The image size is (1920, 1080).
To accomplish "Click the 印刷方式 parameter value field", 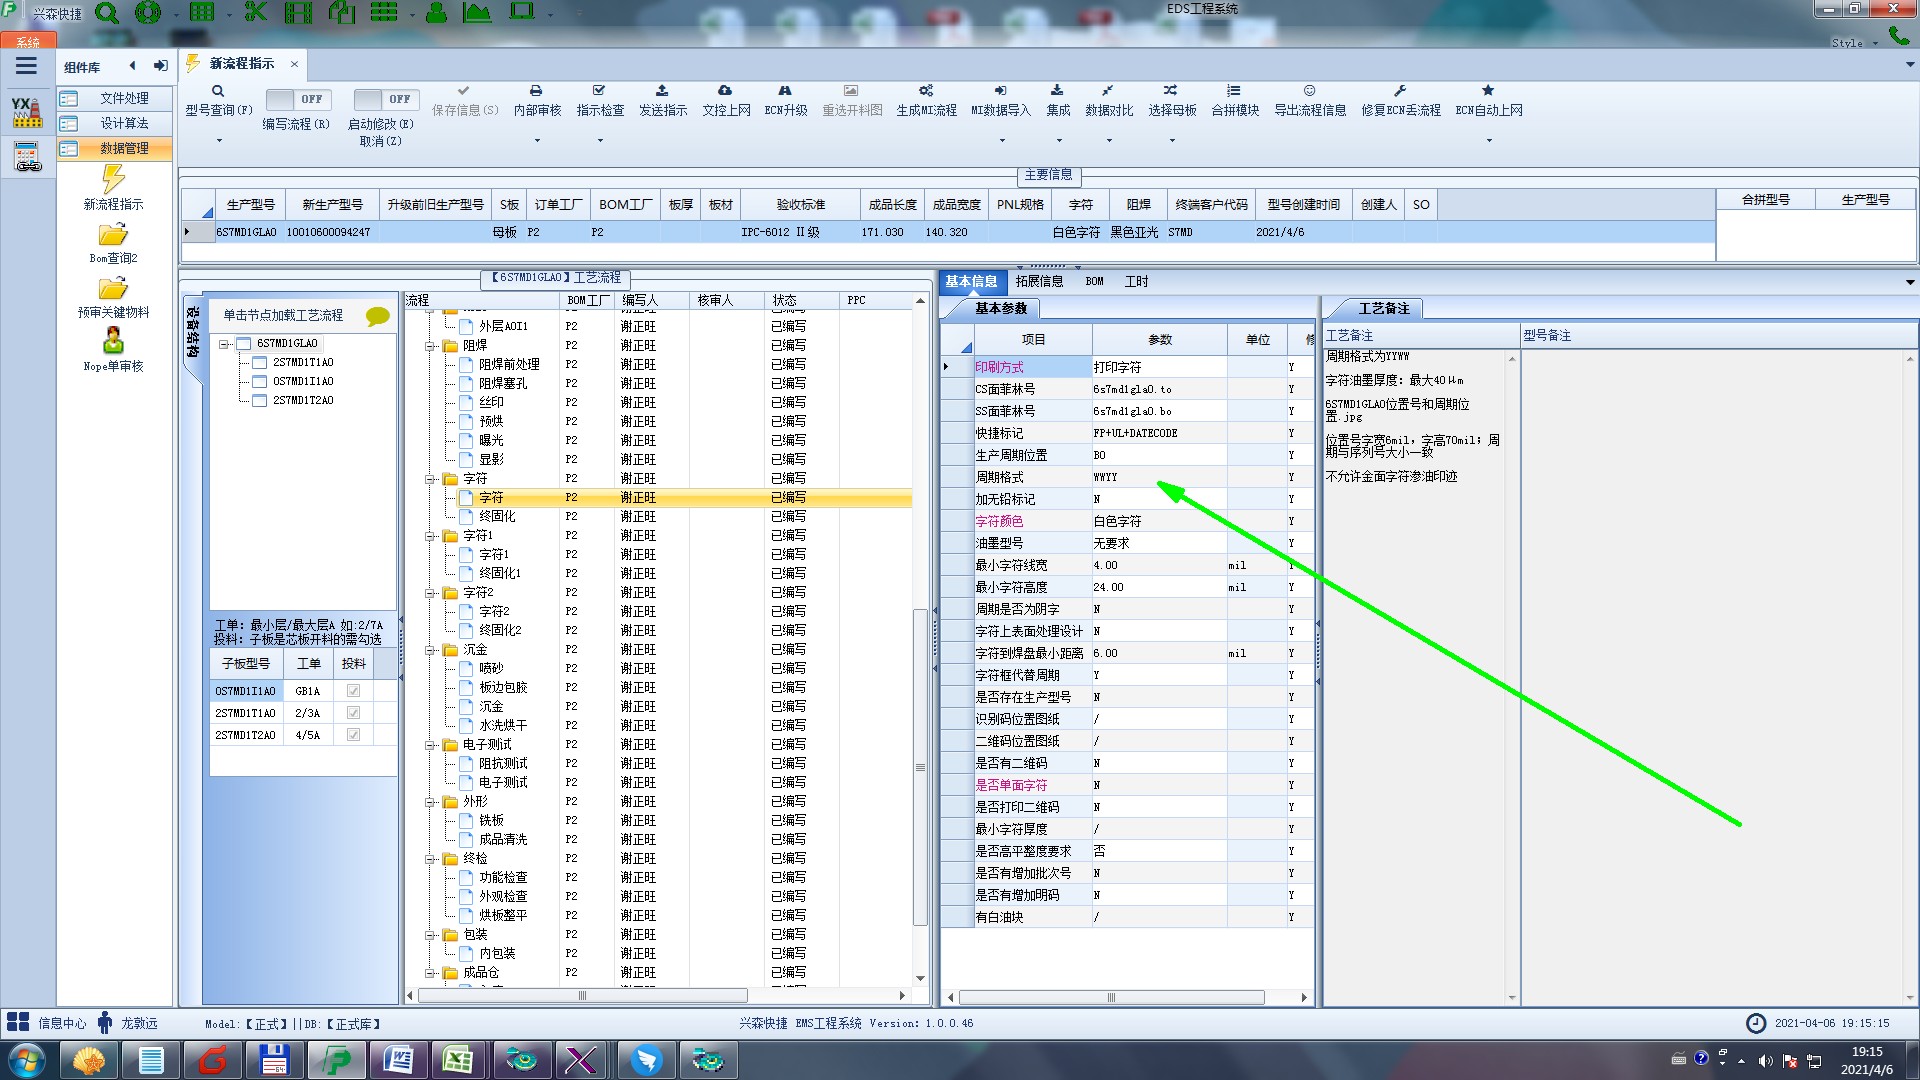I will 1158,367.
